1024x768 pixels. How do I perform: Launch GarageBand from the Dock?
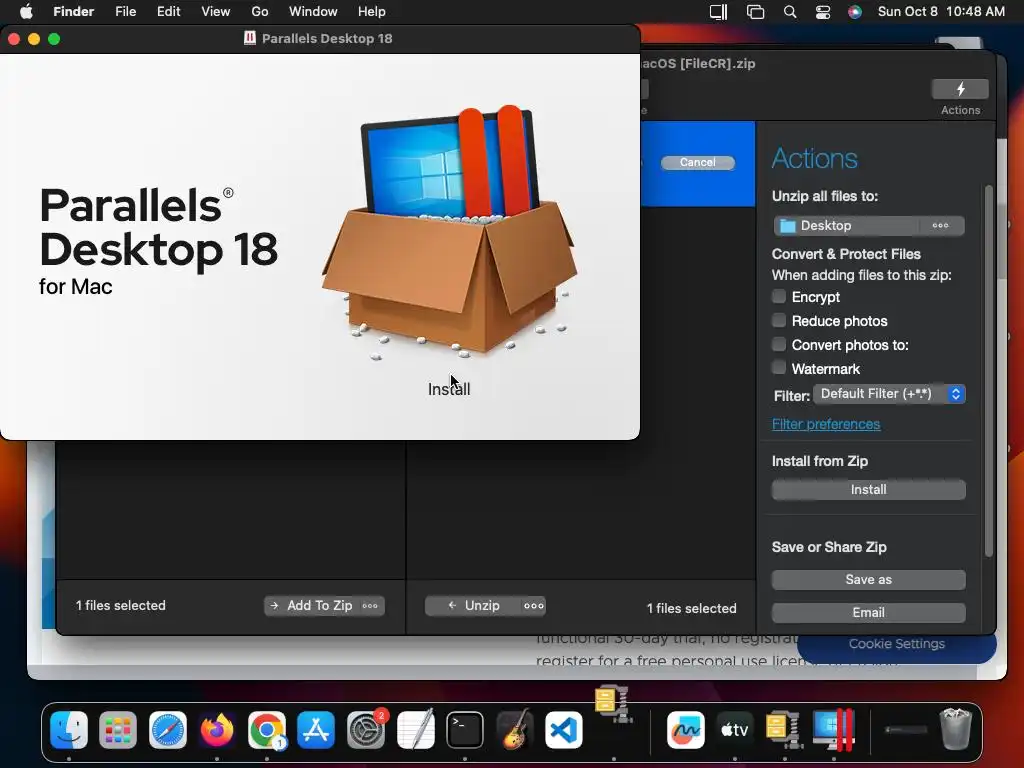[514, 729]
